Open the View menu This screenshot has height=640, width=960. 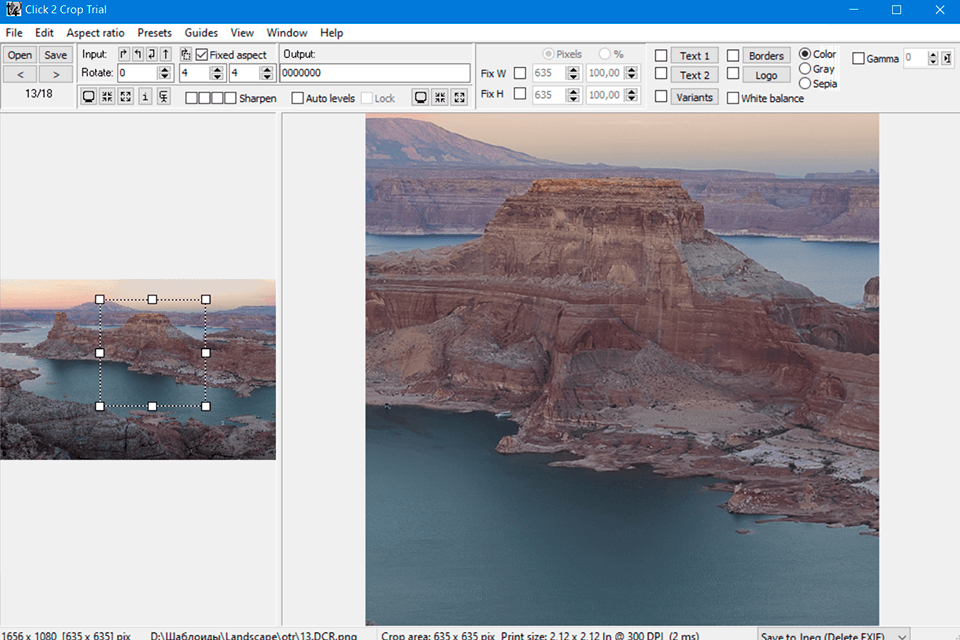(x=242, y=33)
